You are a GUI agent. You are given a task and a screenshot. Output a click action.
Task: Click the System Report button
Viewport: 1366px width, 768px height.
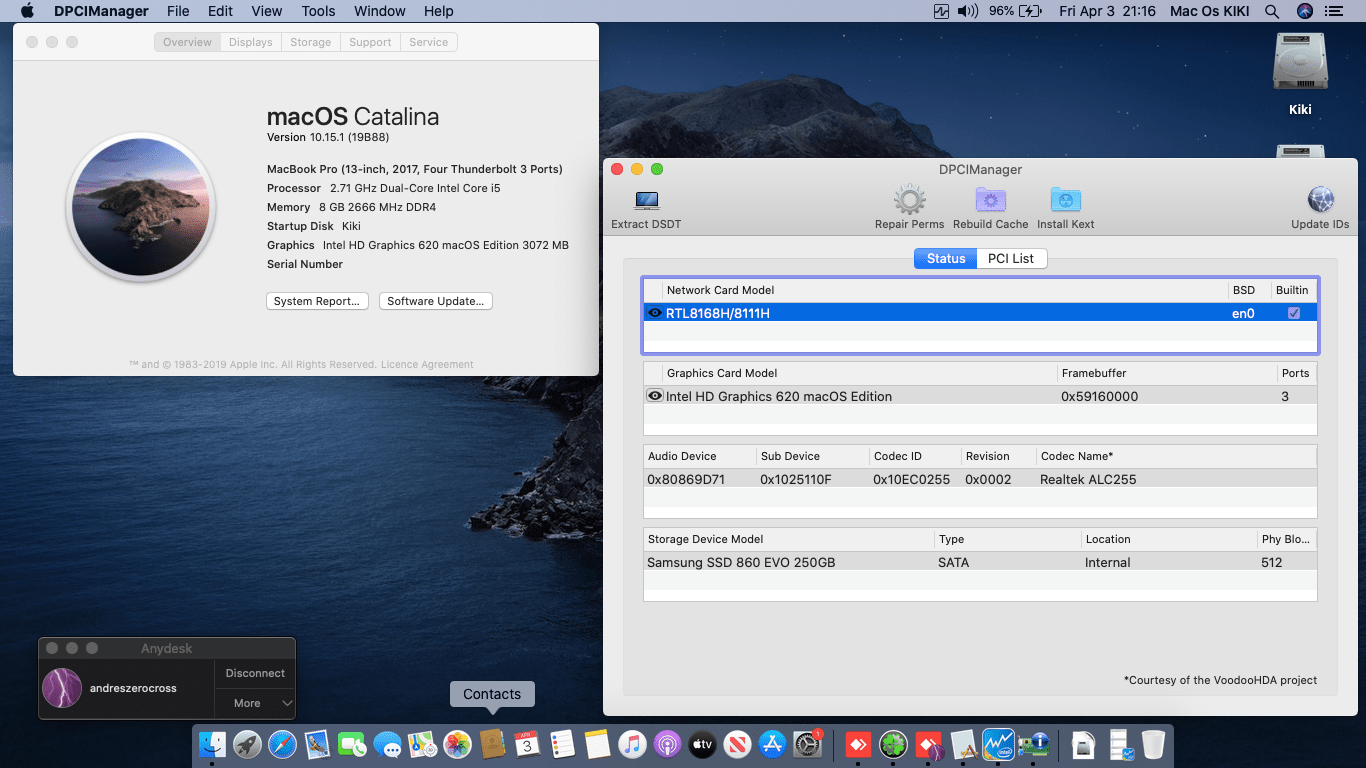point(317,301)
